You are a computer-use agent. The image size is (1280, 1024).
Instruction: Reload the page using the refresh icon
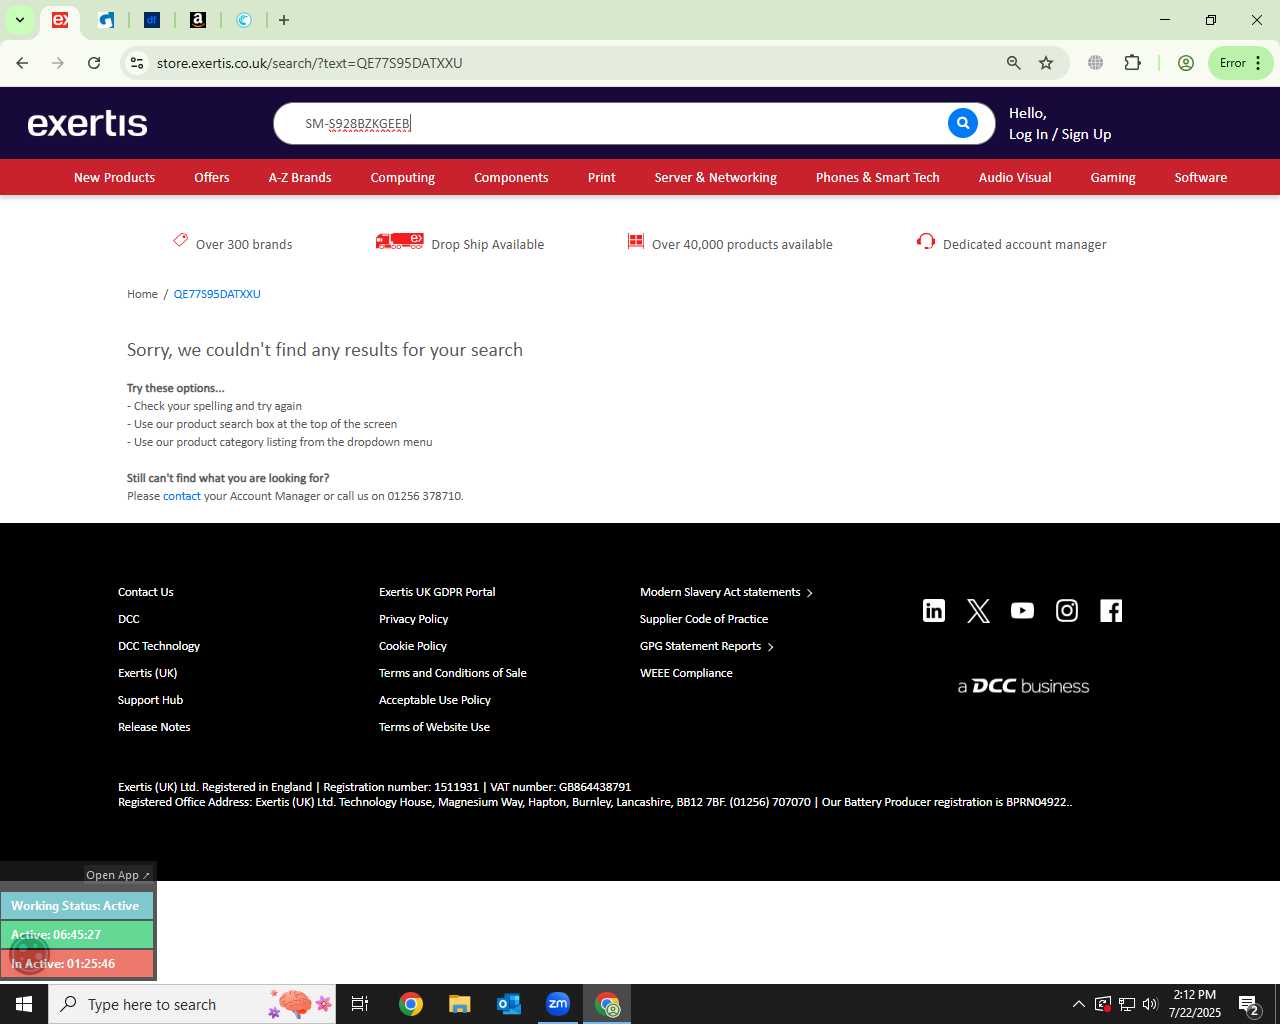tap(94, 63)
